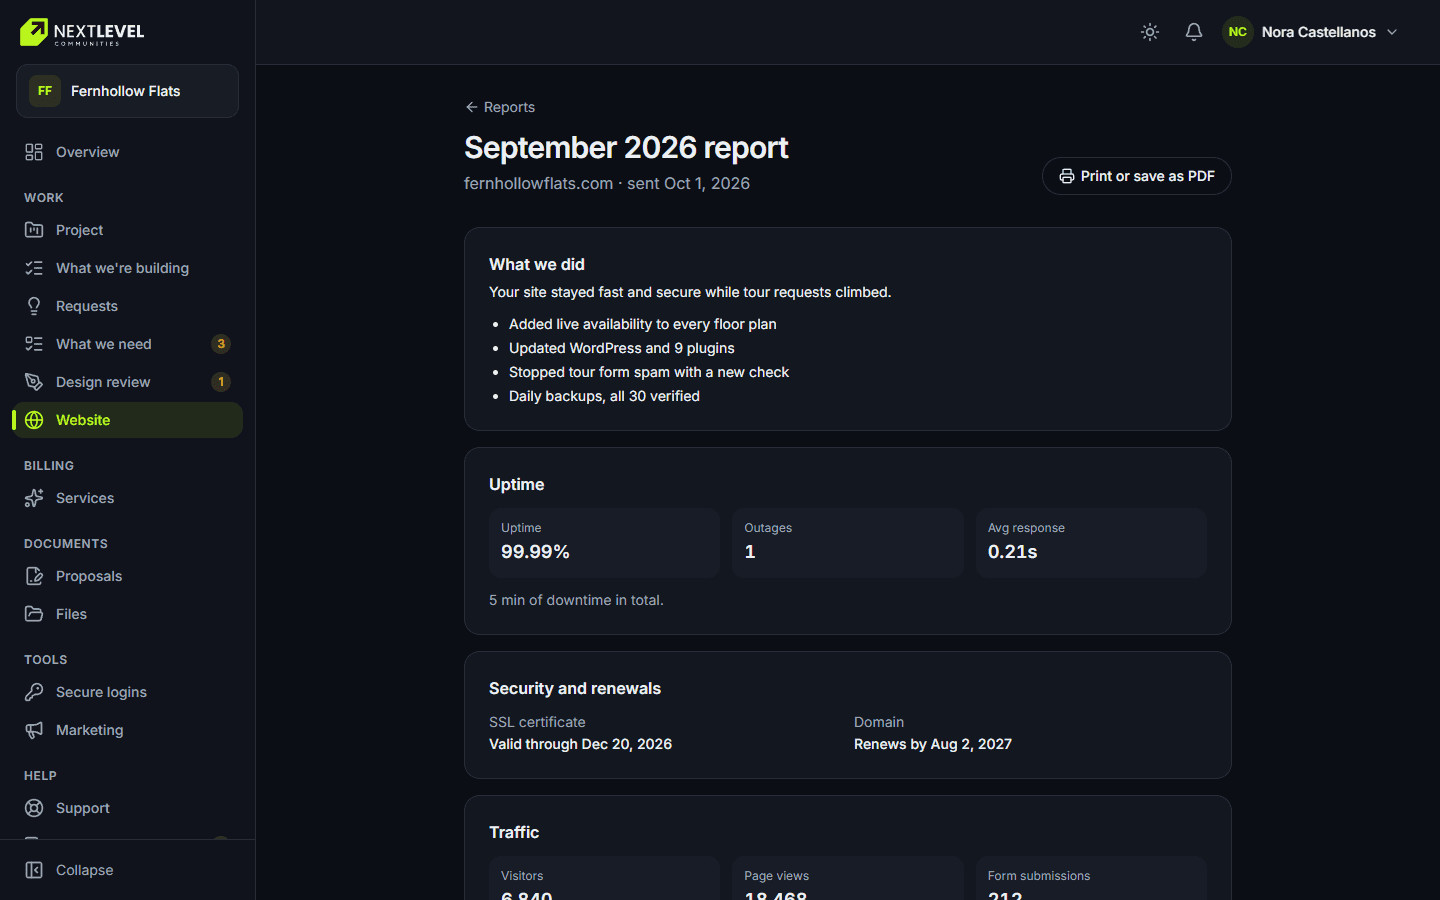Viewport: 1440px width, 900px height.
Task: Click the Website globe icon
Action: pos(34,420)
